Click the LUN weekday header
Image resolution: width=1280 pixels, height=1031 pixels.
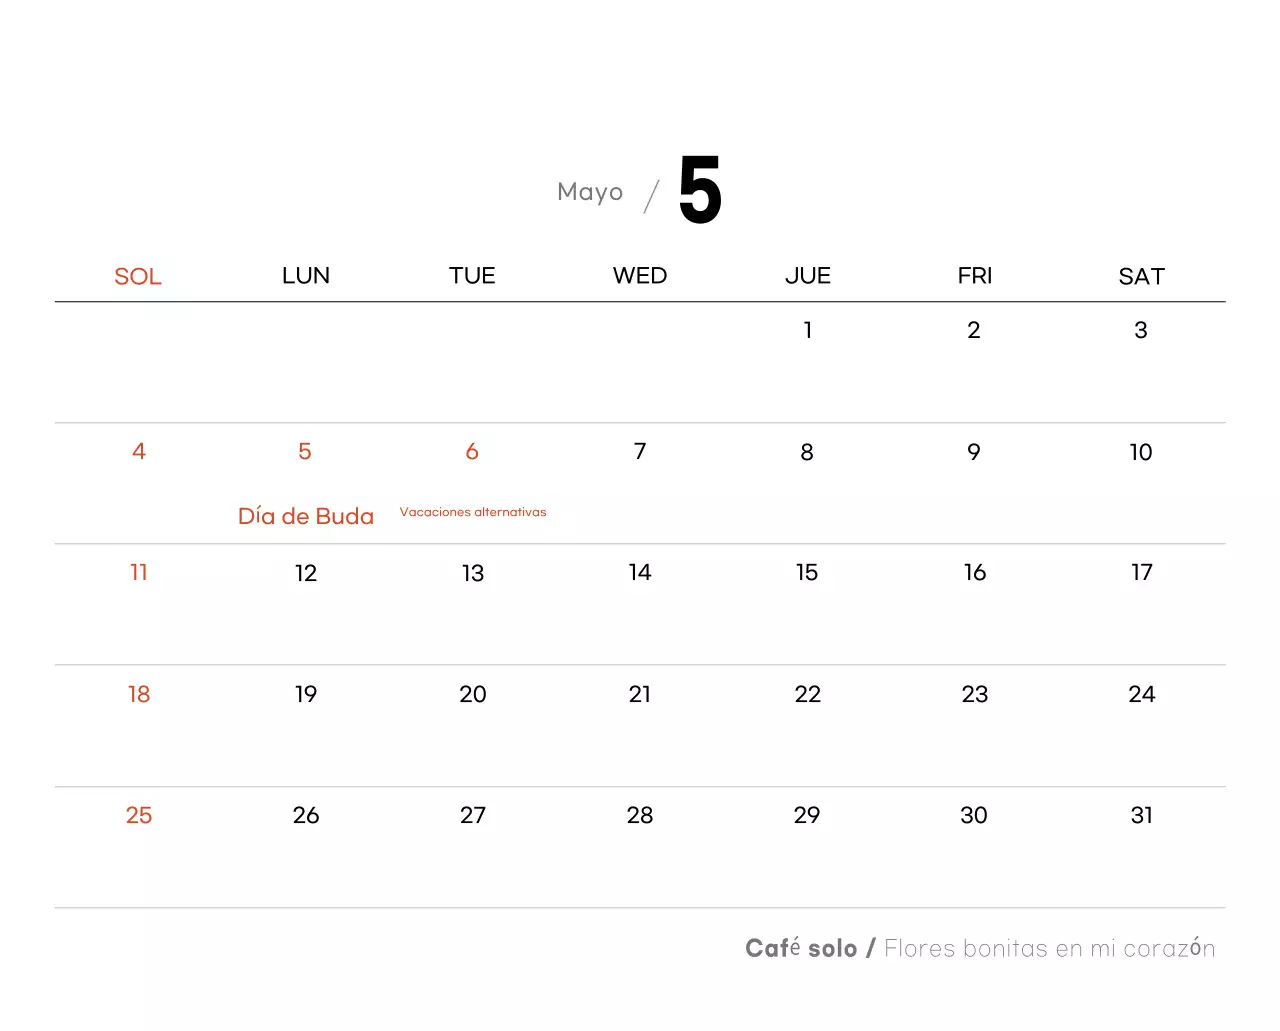pyautogui.click(x=306, y=276)
